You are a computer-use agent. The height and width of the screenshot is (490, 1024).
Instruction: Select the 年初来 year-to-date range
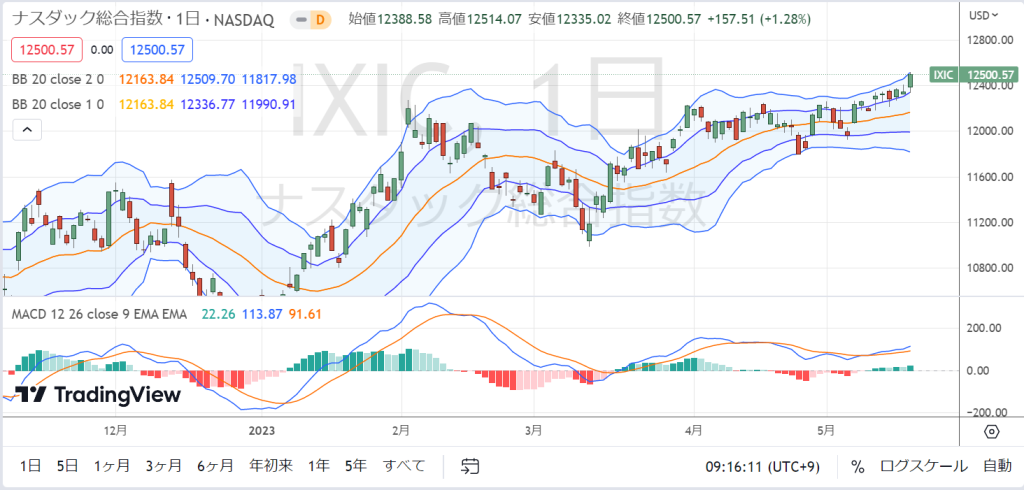tap(271, 466)
